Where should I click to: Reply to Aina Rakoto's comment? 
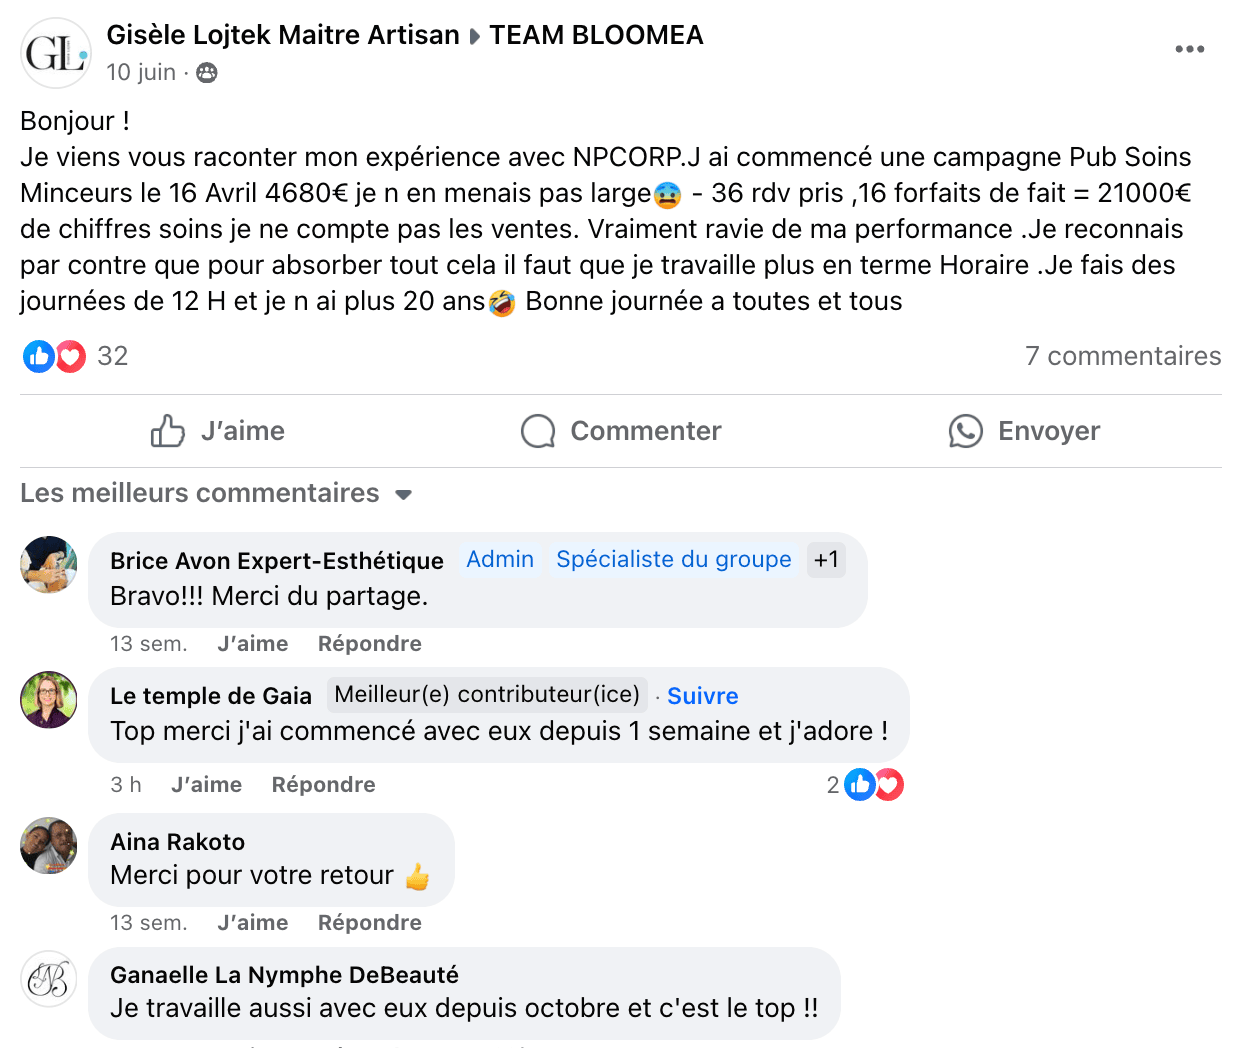369,923
